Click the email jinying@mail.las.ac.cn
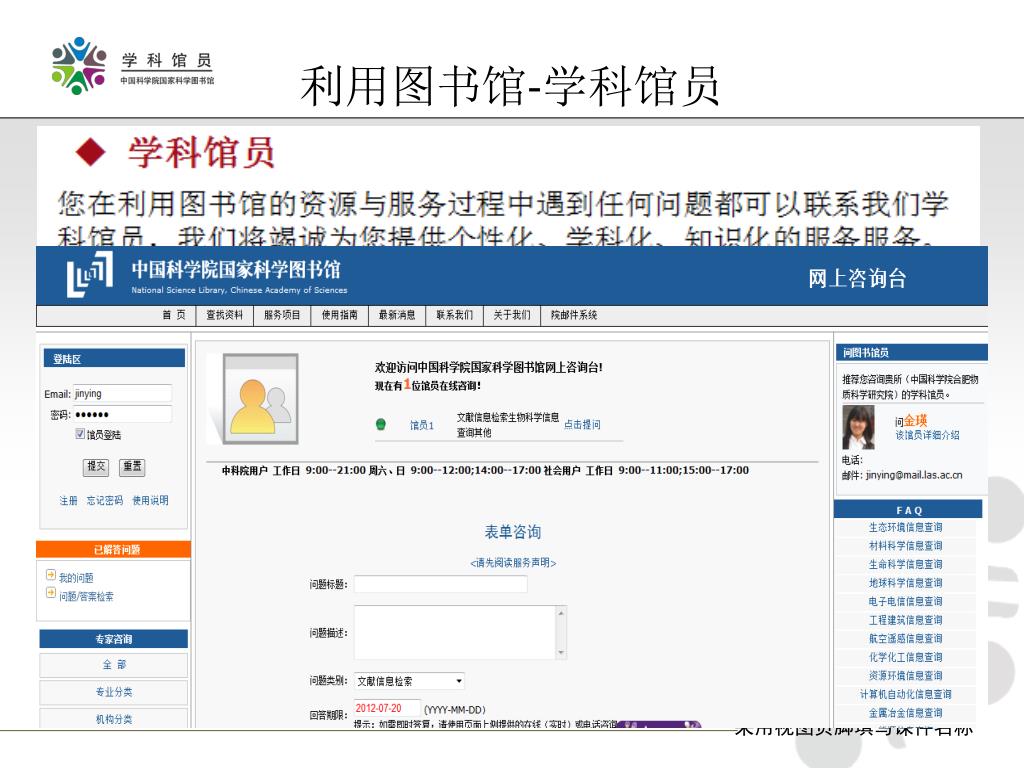Viewport: 1024px width, 768px height. (914, 475)
